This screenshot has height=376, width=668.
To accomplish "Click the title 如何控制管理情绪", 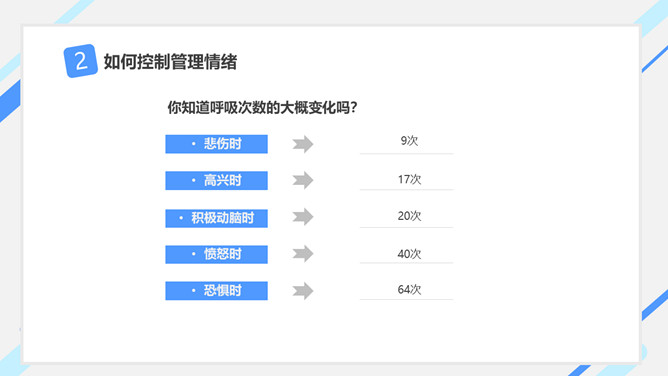I will (x=170, y=62).
